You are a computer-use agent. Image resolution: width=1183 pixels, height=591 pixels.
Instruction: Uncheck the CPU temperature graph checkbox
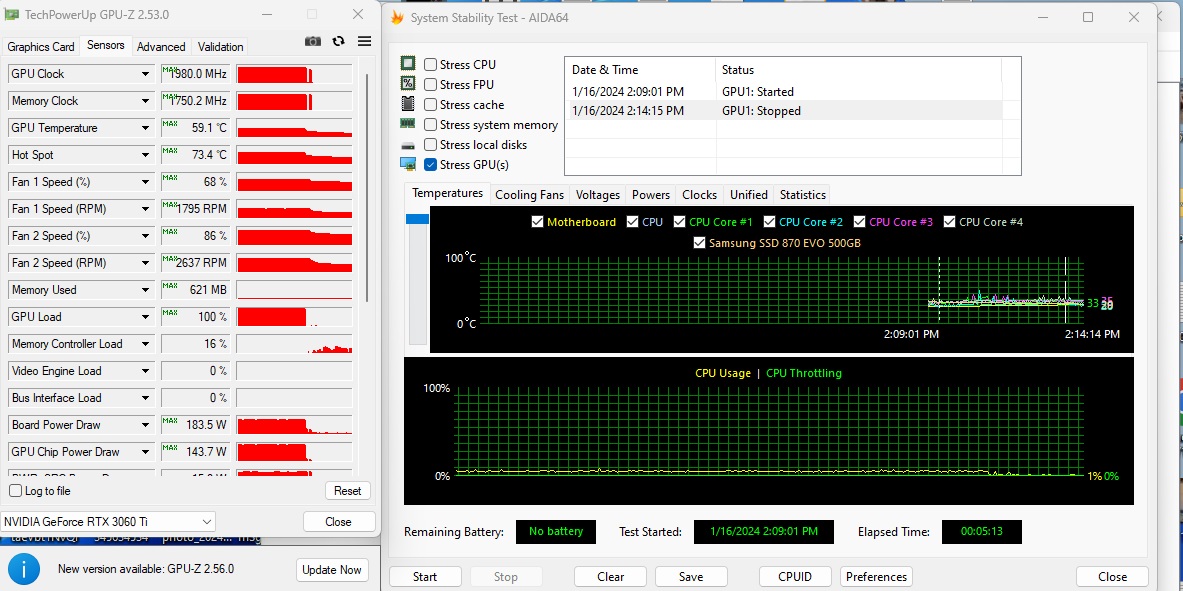tap(633, 222)
